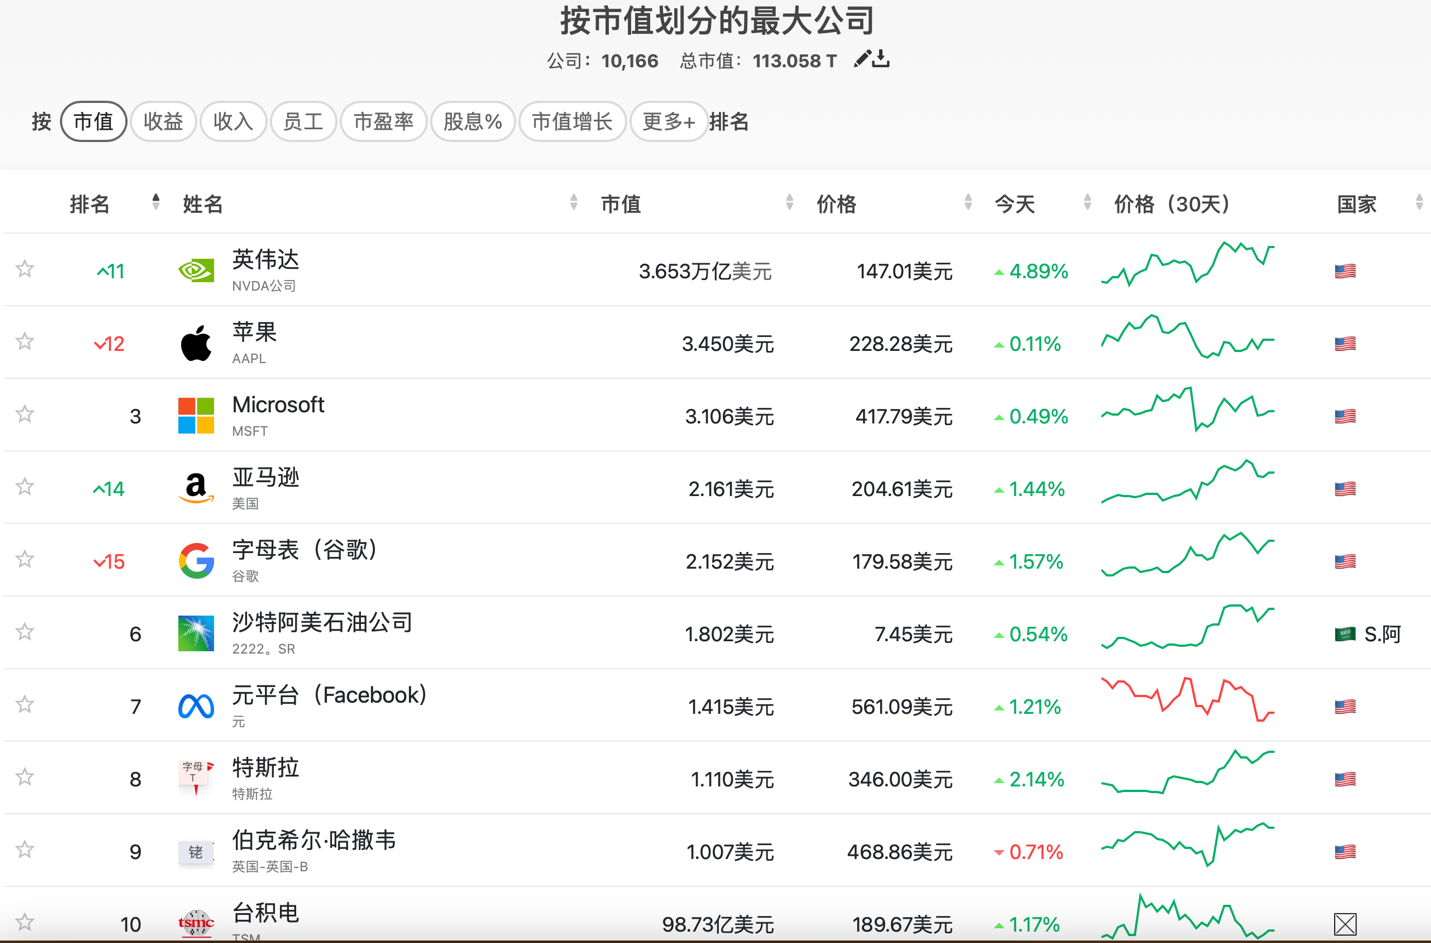Screen dimensions: 1431x943
Task: Click the 30-day price chart for 特斯拉
Action: [1188, 772]
